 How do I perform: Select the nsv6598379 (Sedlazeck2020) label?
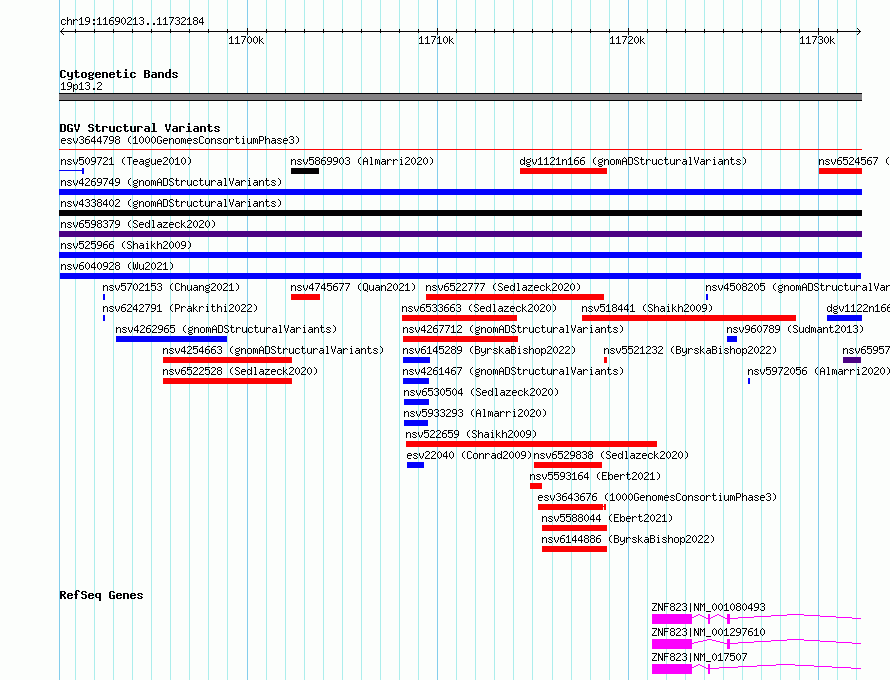click(x=138, y=224)
